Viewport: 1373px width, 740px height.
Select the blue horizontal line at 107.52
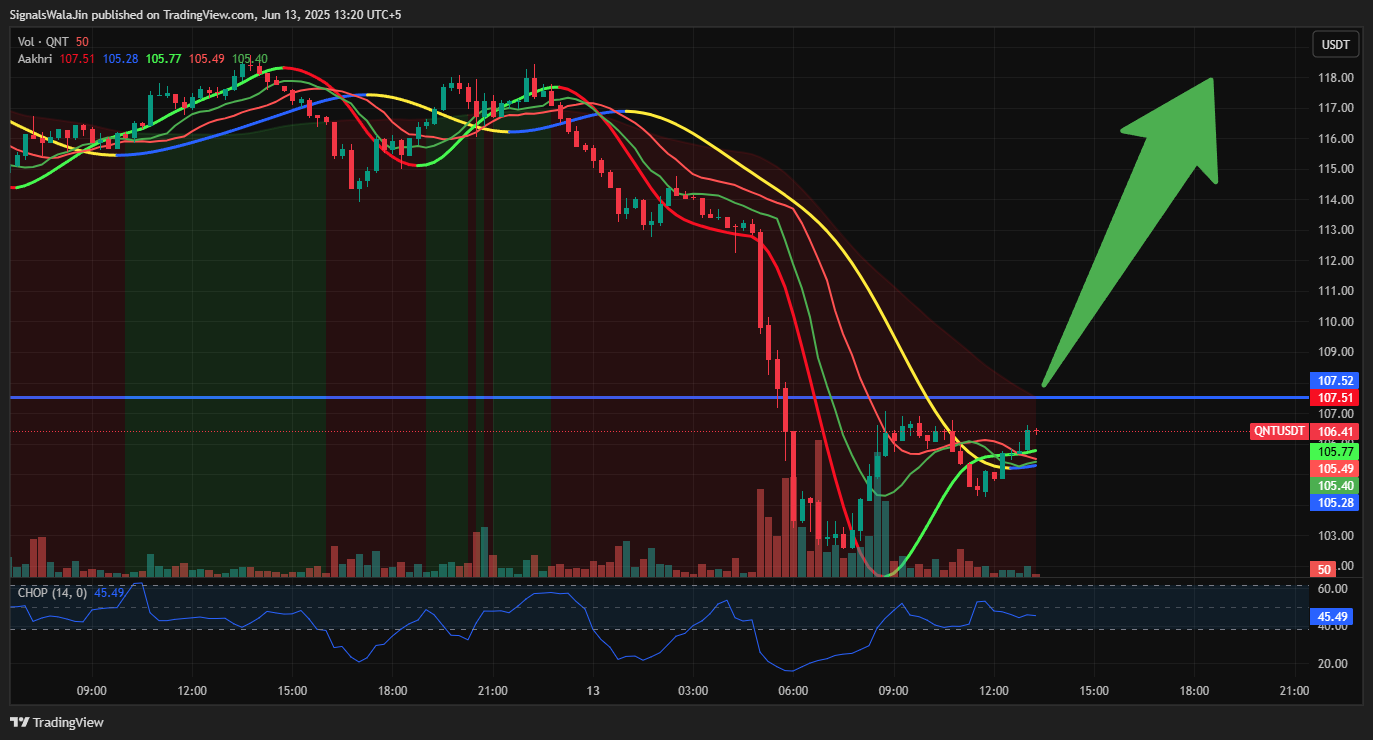pos(659,397)
